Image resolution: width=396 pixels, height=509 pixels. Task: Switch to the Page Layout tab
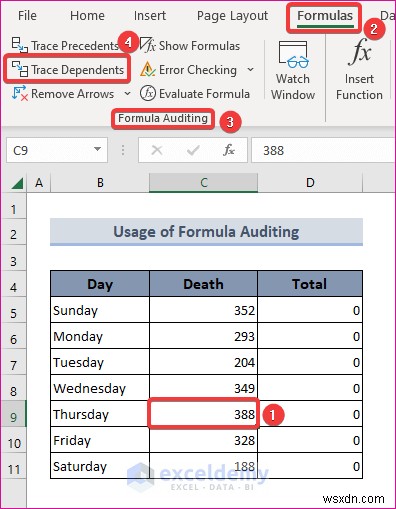click(x=232, y=16)
